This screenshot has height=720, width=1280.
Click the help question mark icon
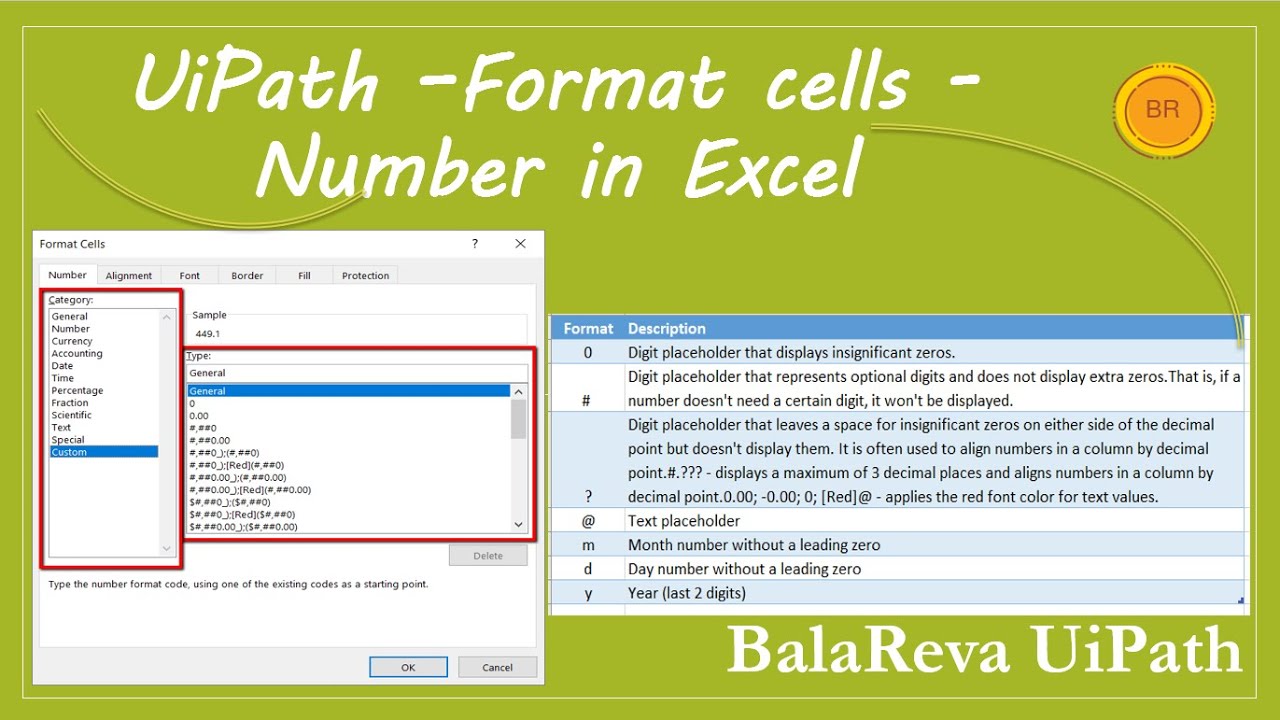click(475, 243)
